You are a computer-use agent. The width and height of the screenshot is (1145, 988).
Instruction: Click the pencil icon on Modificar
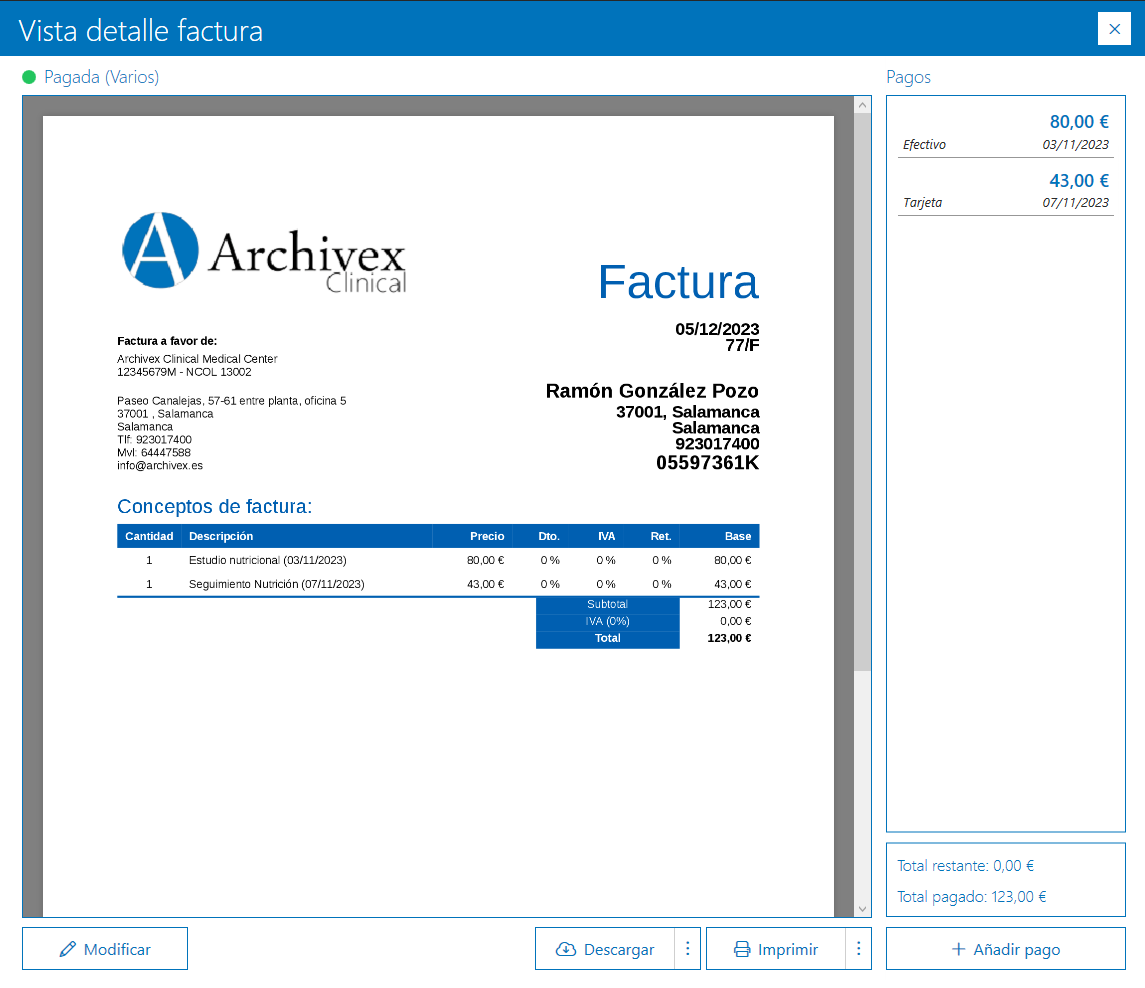click(x=68, y=949)
